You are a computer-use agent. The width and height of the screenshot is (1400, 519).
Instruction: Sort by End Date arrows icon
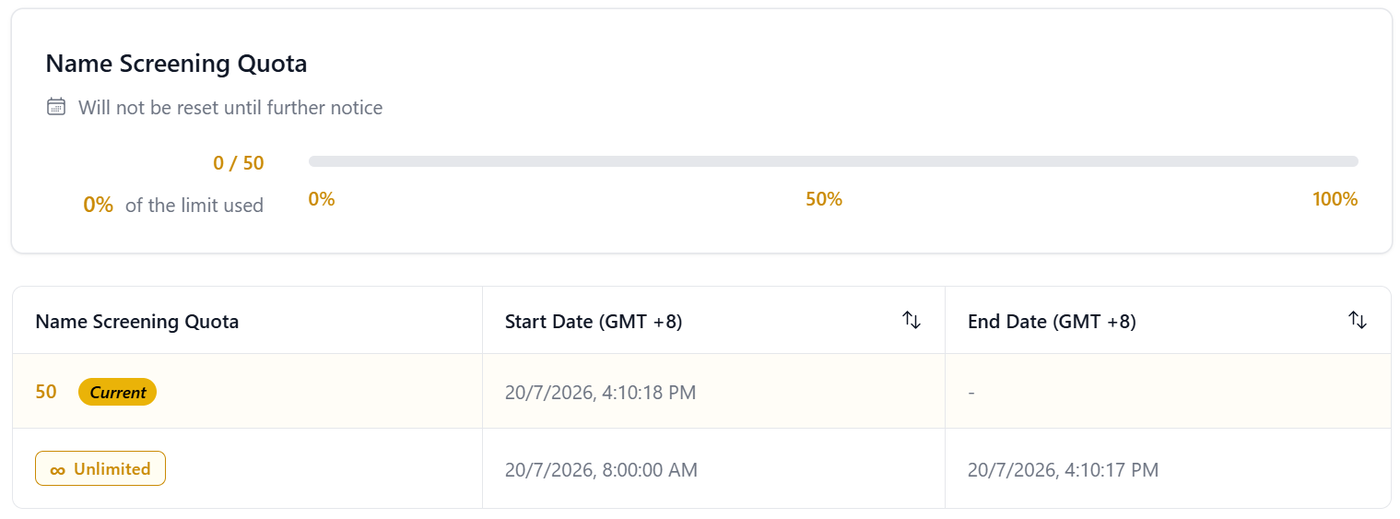click(x=1357, y=320)
